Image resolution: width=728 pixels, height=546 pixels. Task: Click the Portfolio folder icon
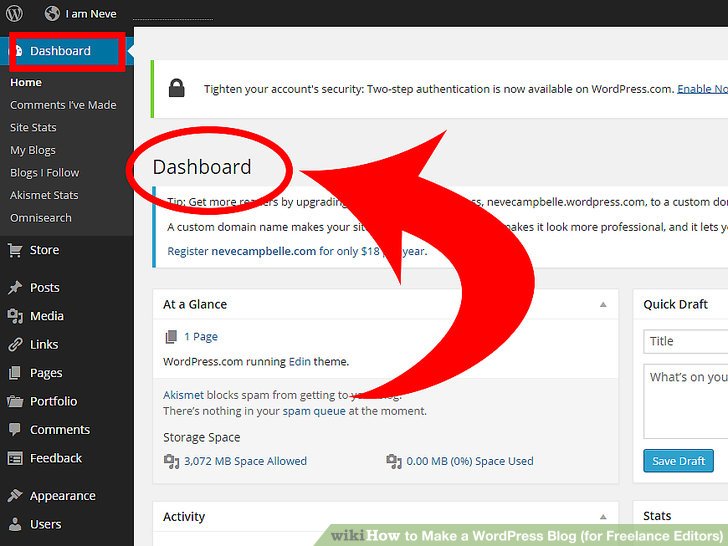coord(15,401)
